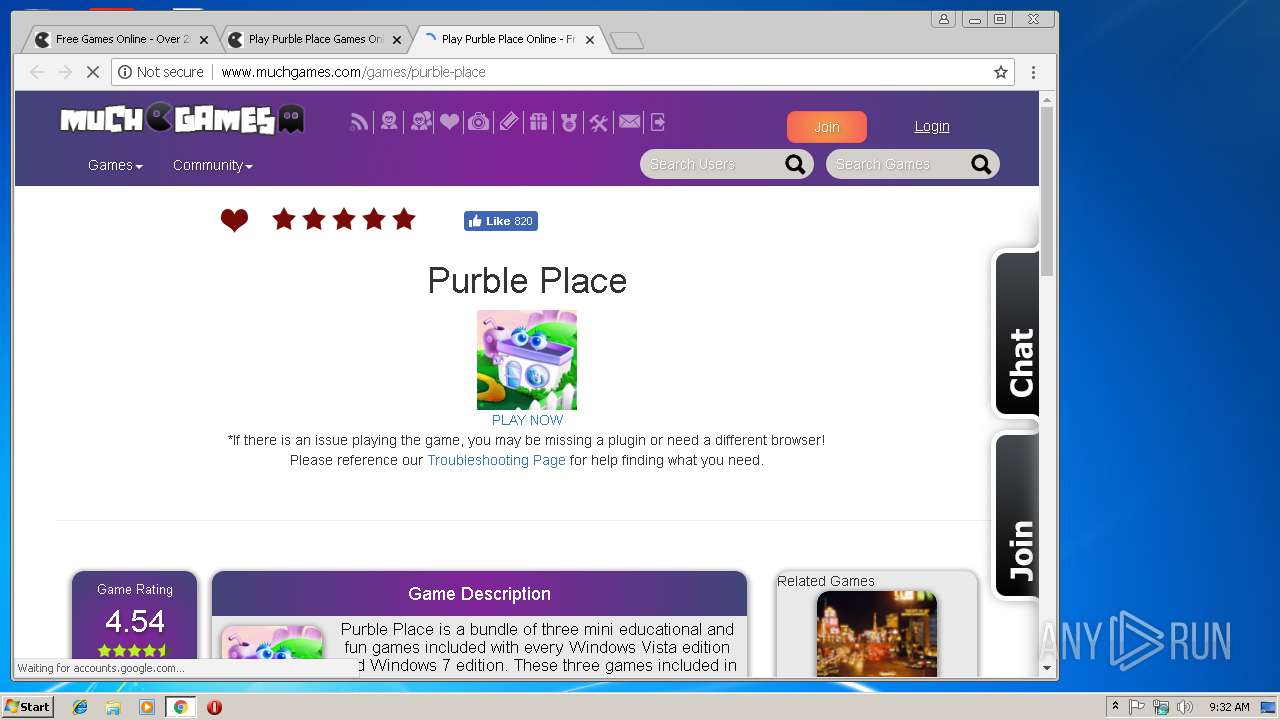Submit the Search Users magnifier icon
This screenshot has width=1280, height=720.
[x=795, y=164]
